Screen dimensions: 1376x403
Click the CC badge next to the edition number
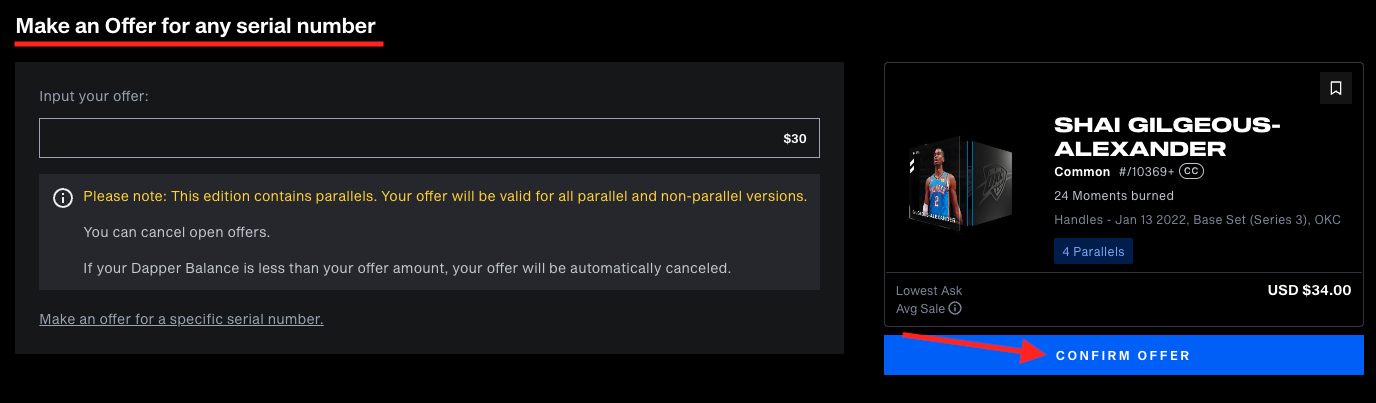tap(1190, 172)
